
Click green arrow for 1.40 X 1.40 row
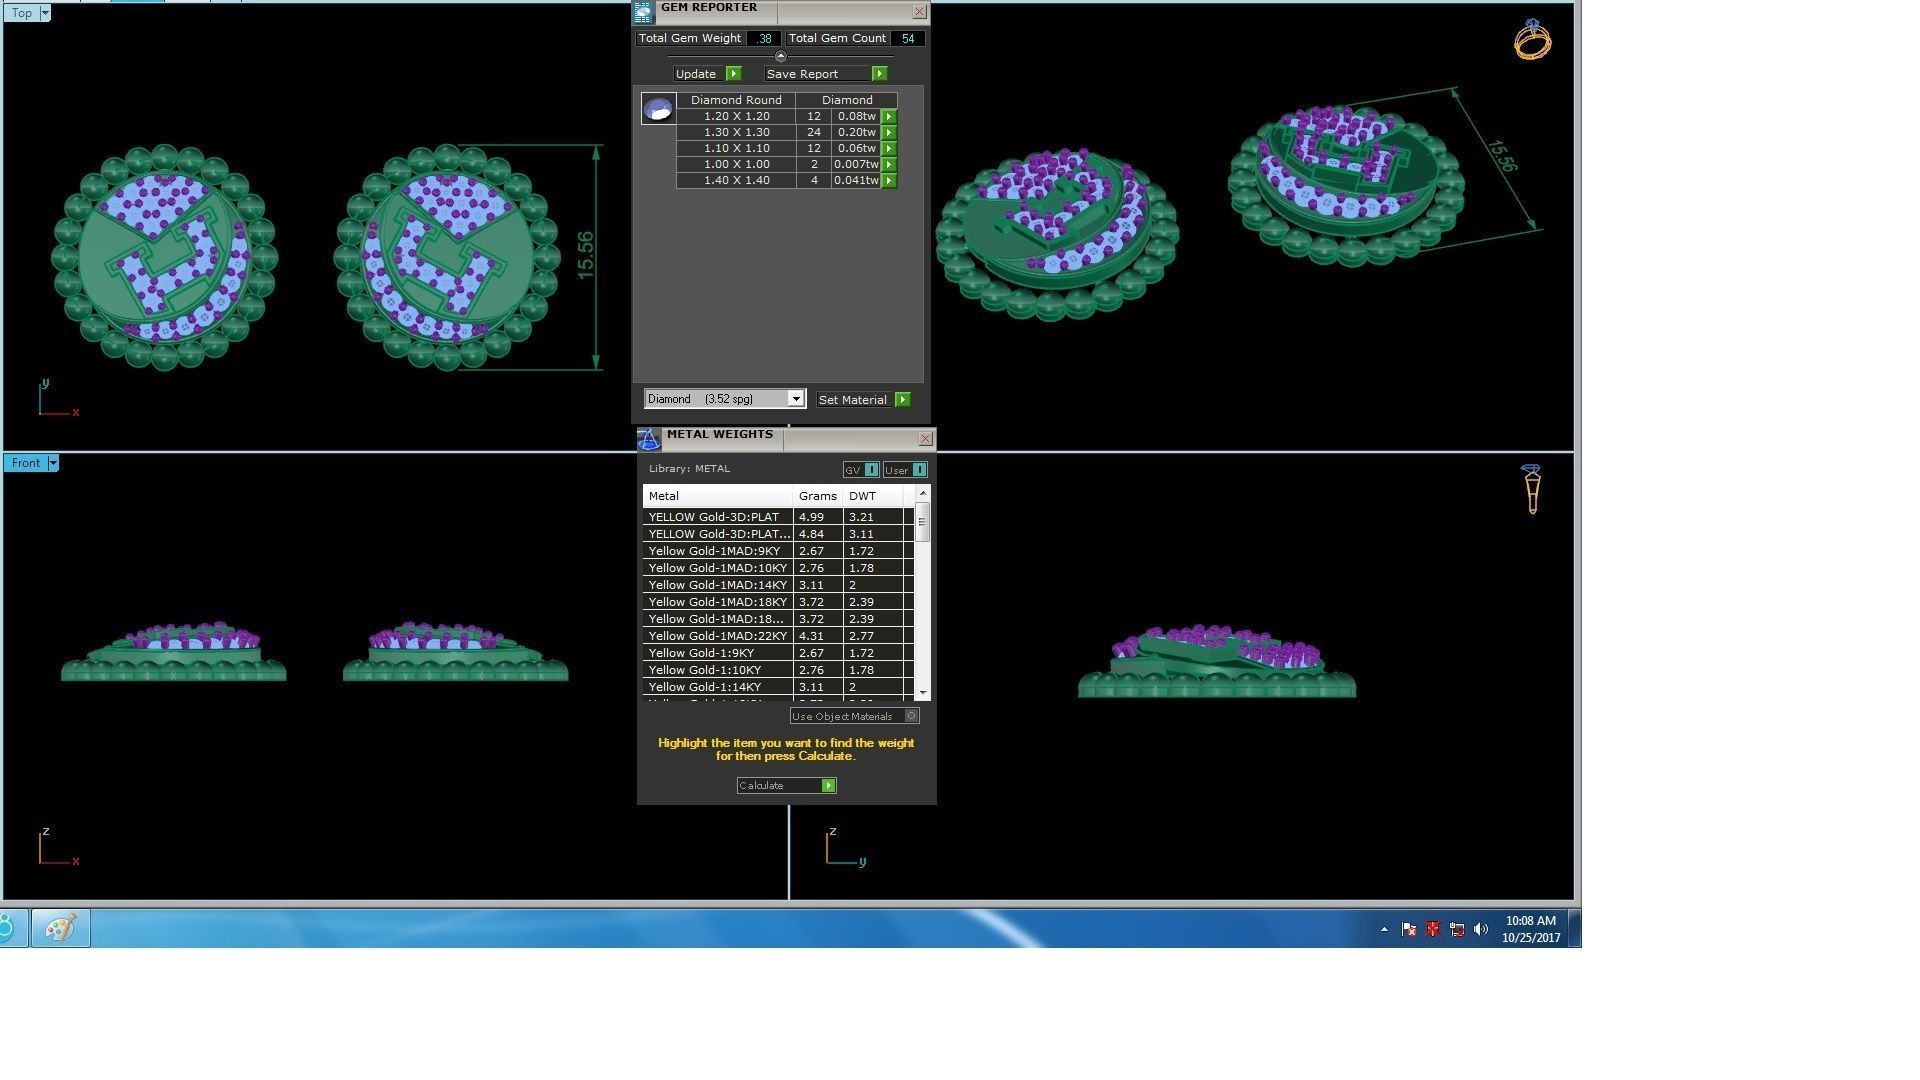tap(889, 181)
